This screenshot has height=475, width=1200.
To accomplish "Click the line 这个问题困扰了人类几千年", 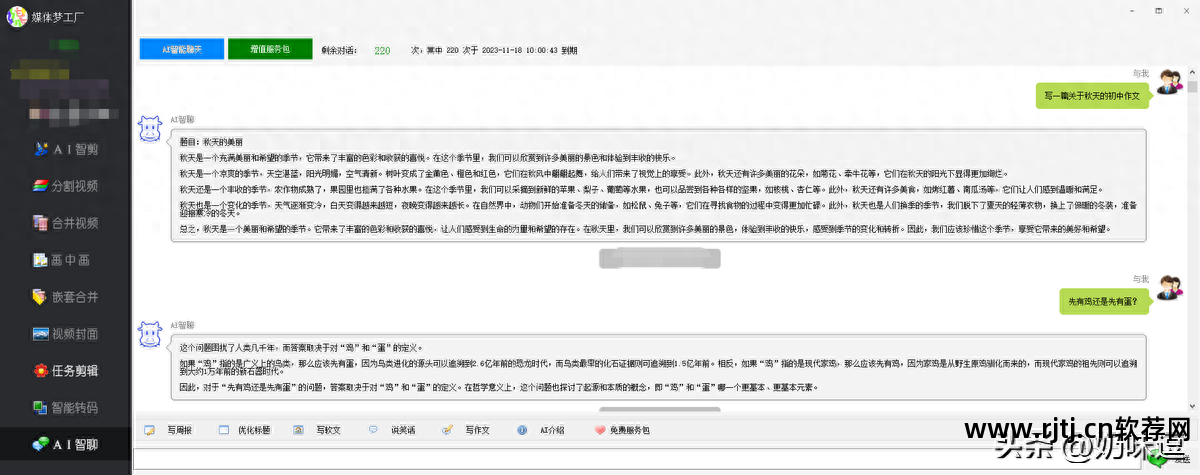I will [x=300, y=347].
